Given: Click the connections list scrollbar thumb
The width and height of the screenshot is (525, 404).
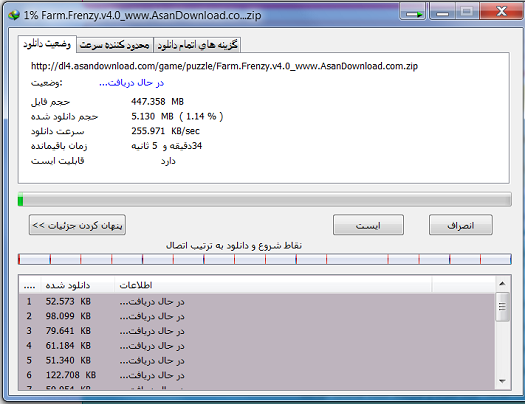Looking at the screenshot, I should pos(502,307).
